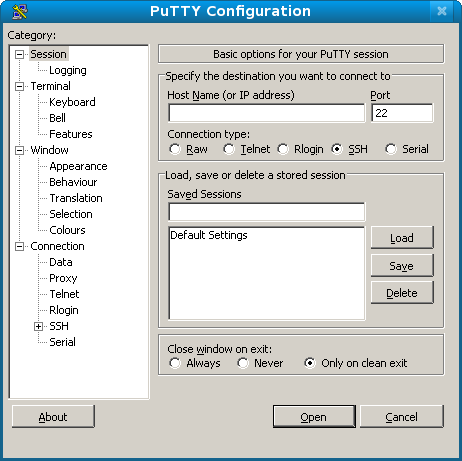This screenshot has height=461, width=462.
Task: Open the Logging category
Action: 68,70
